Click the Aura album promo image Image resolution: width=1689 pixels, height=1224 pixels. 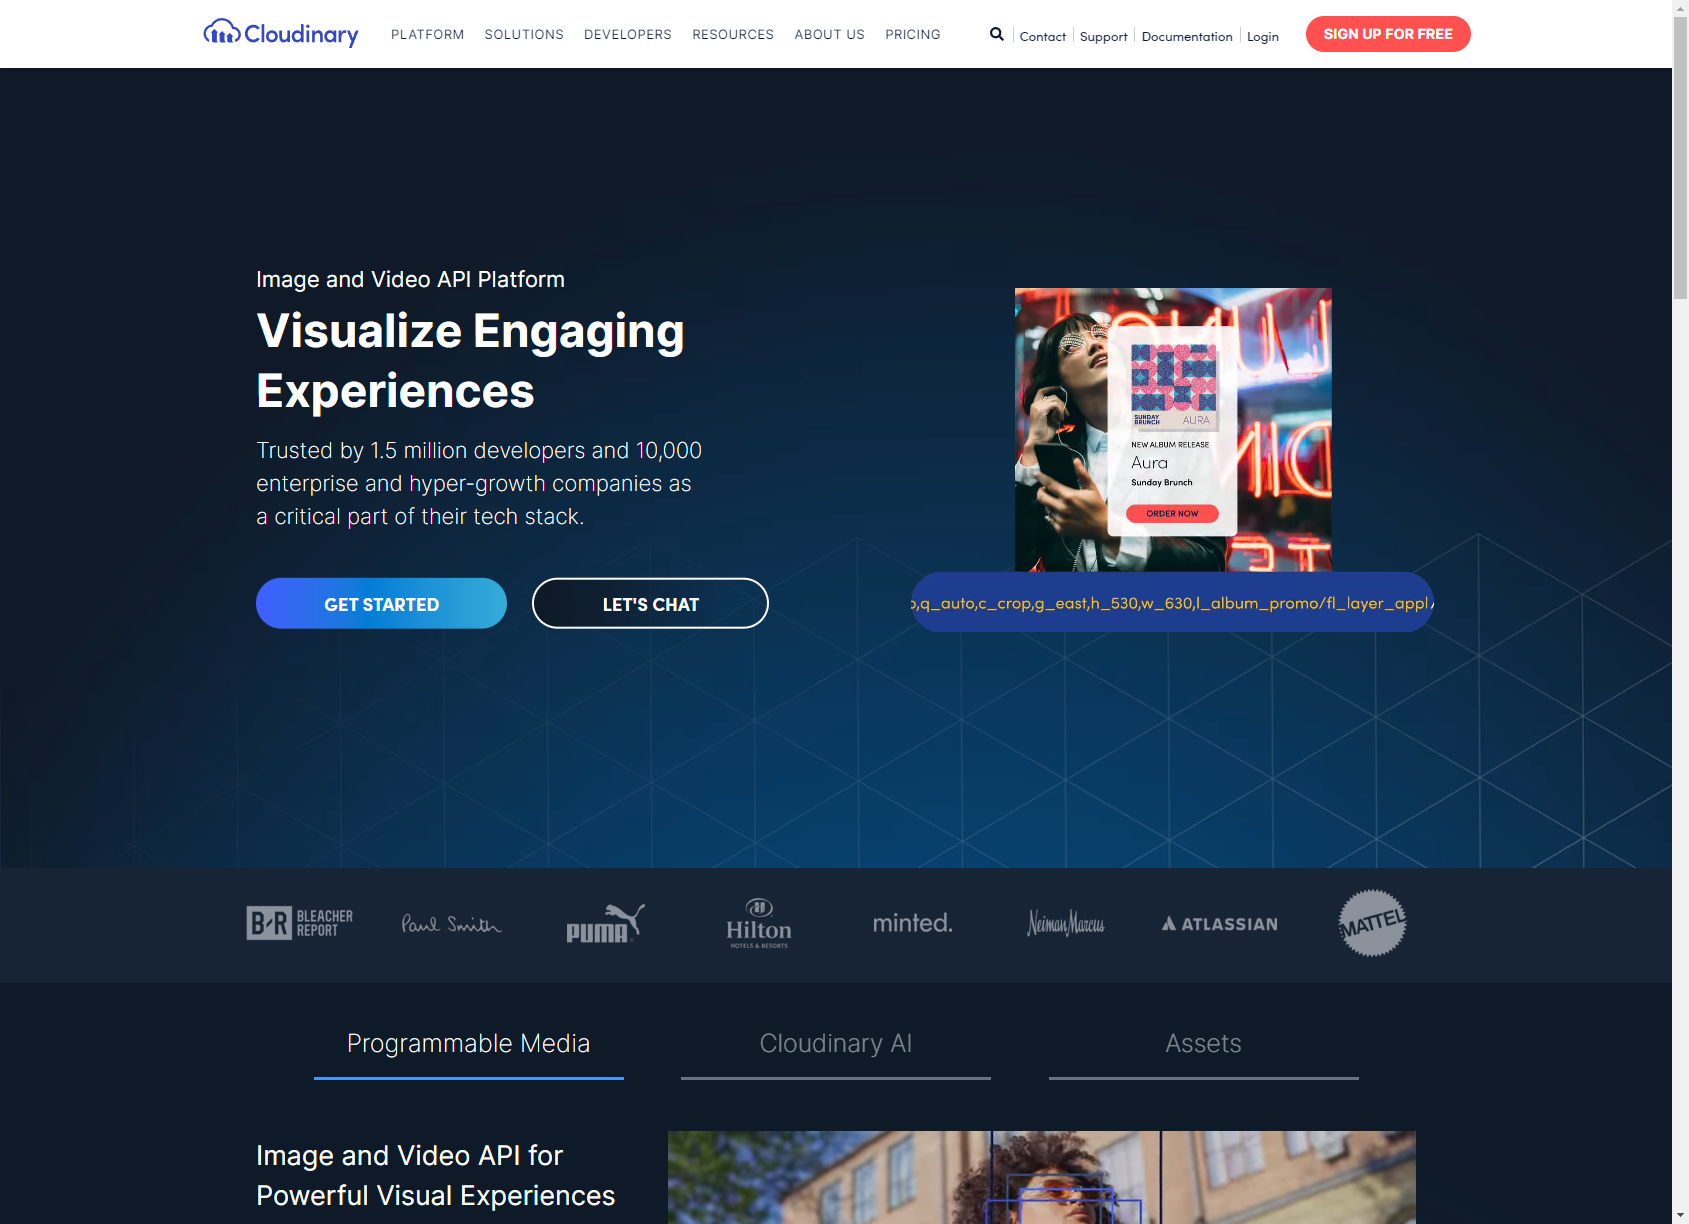(1173, 430)
